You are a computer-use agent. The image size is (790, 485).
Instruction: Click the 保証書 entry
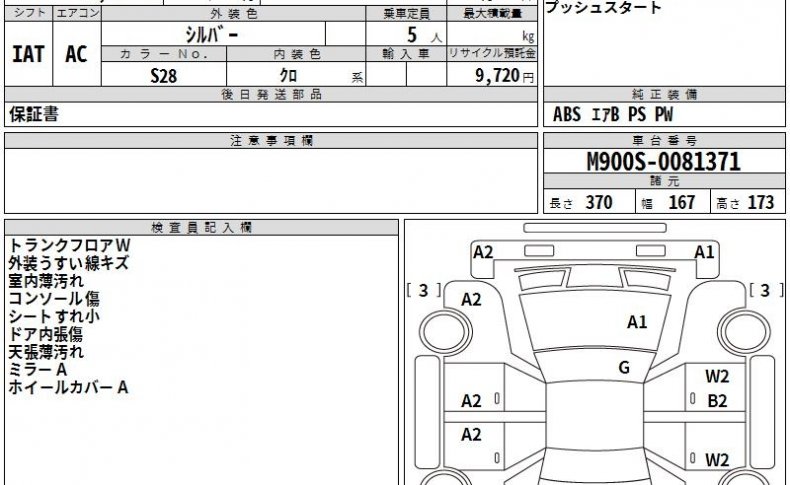34,114
